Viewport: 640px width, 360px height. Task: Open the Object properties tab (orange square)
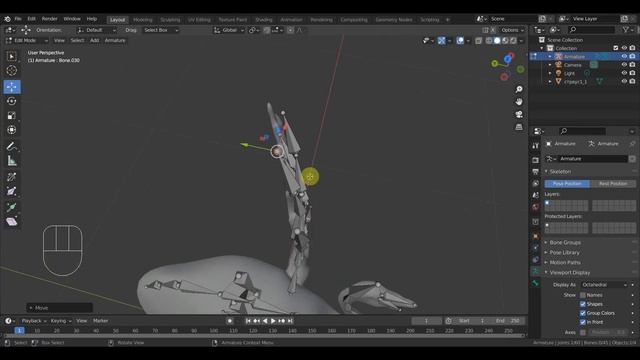coord(536,236)
